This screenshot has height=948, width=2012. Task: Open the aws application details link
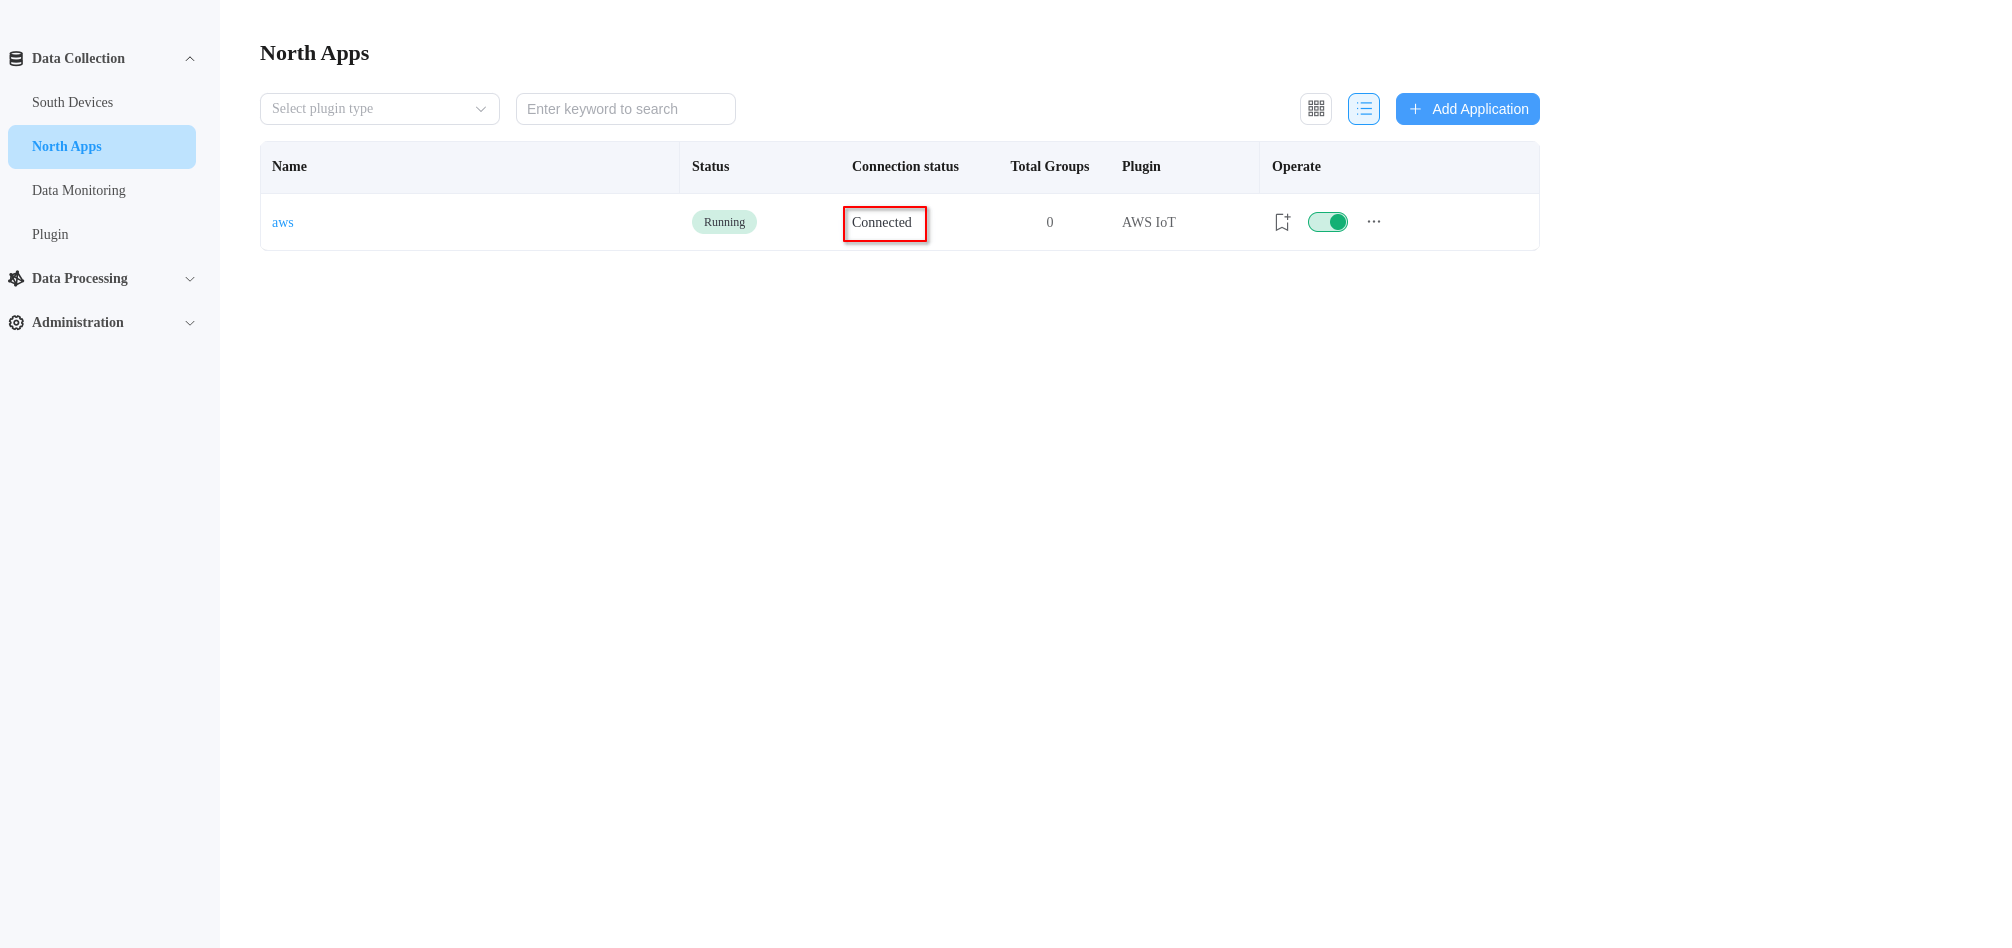pos(283,222)
